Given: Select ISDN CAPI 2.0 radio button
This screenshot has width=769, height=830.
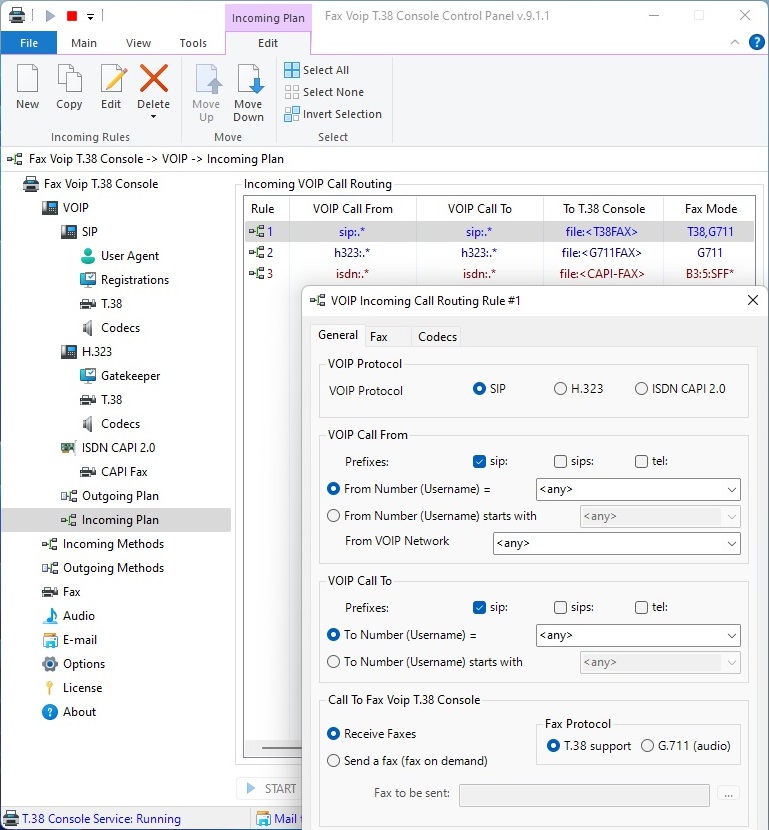Looking at the screenshot, I should pyautogui.click(x=641, y=389).
